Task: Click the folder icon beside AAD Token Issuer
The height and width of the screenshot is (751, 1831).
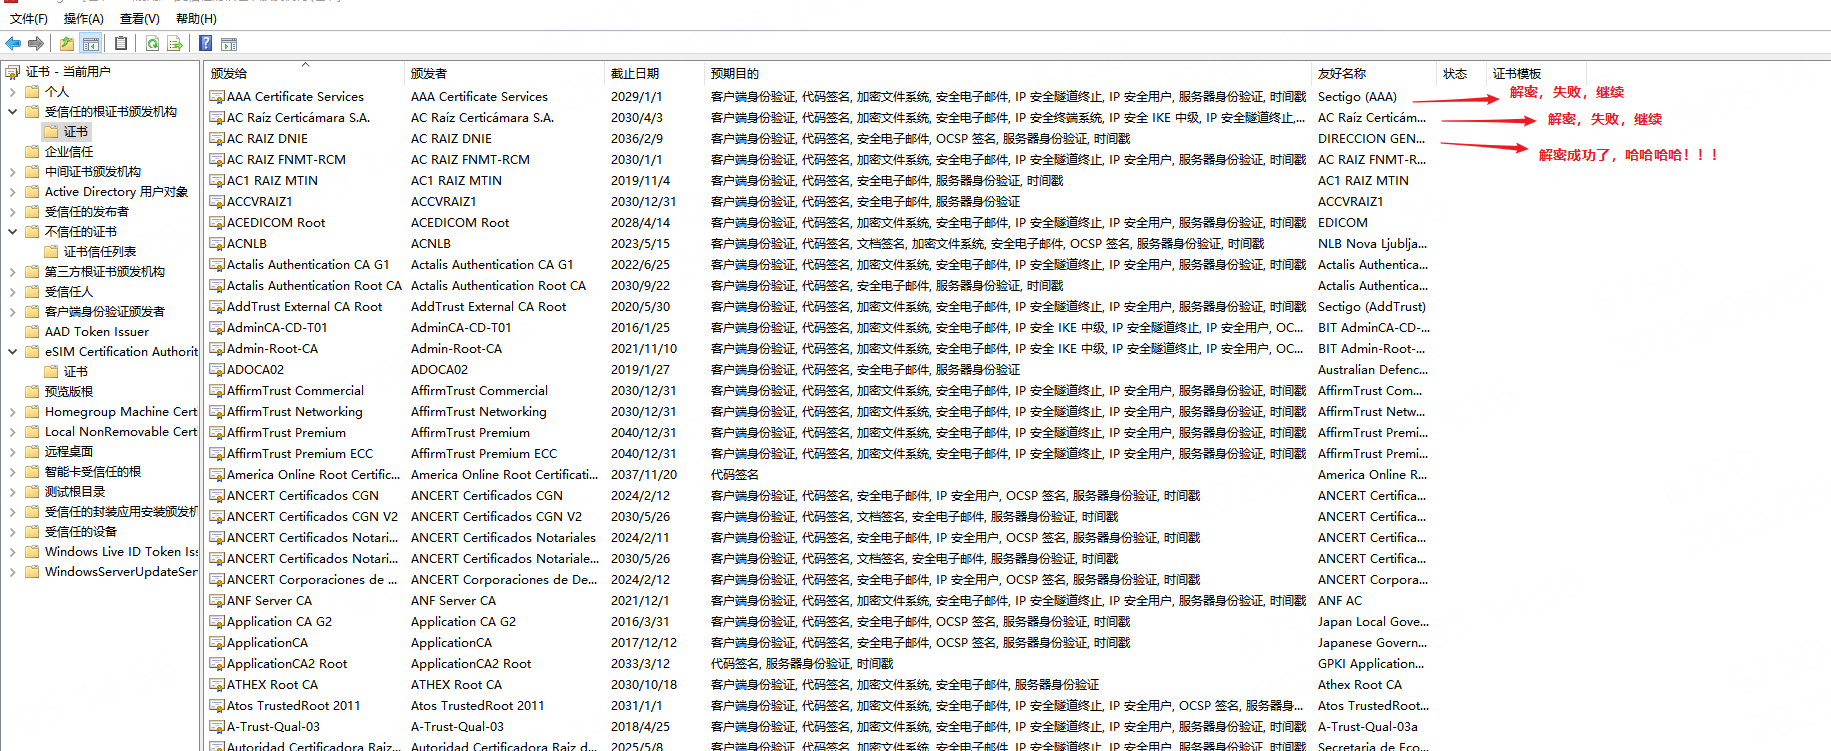Action: click(x=32, y=332)
